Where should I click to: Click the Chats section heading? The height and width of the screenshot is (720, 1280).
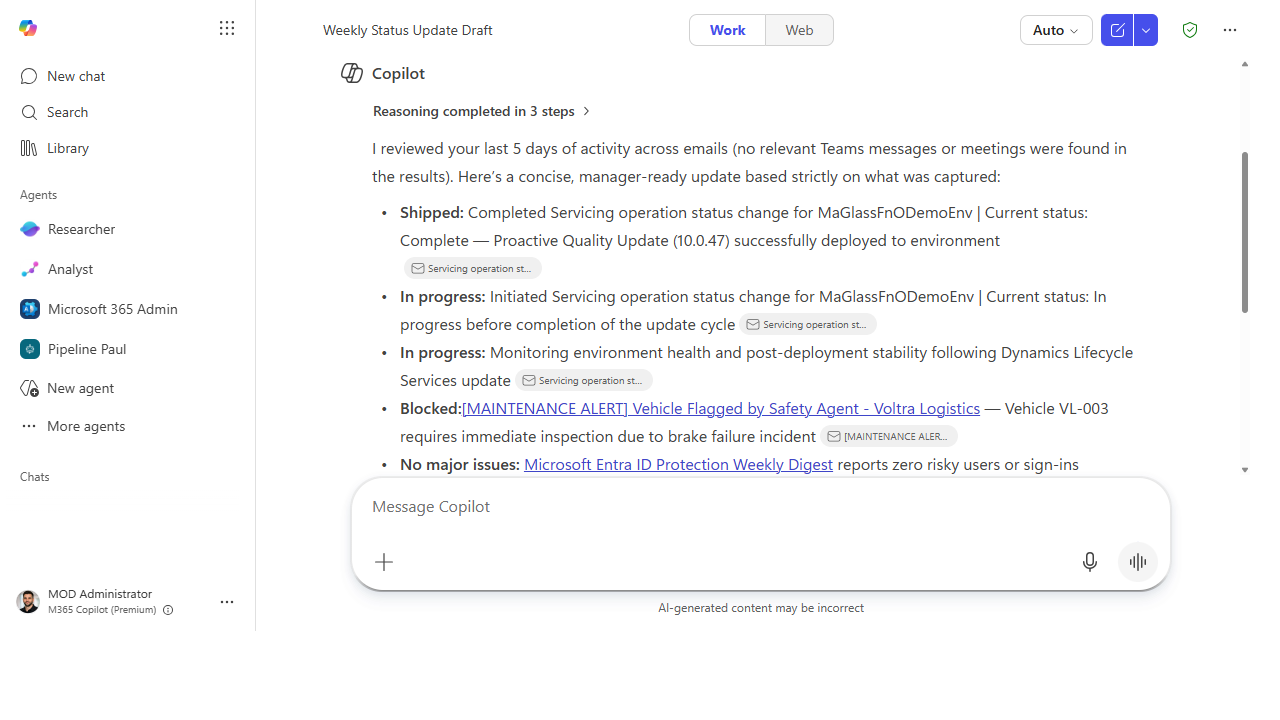coord(35,477)
